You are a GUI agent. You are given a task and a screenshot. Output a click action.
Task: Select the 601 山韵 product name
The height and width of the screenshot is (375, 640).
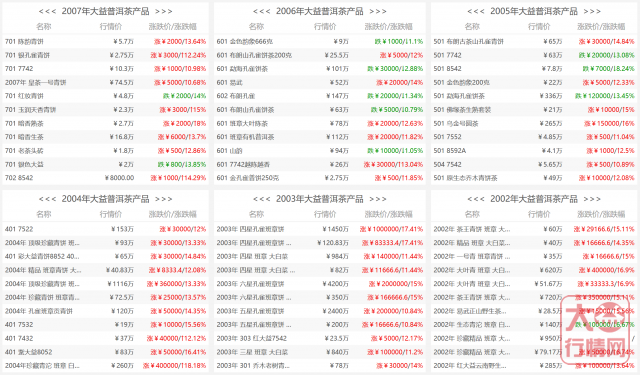(229, 151)
